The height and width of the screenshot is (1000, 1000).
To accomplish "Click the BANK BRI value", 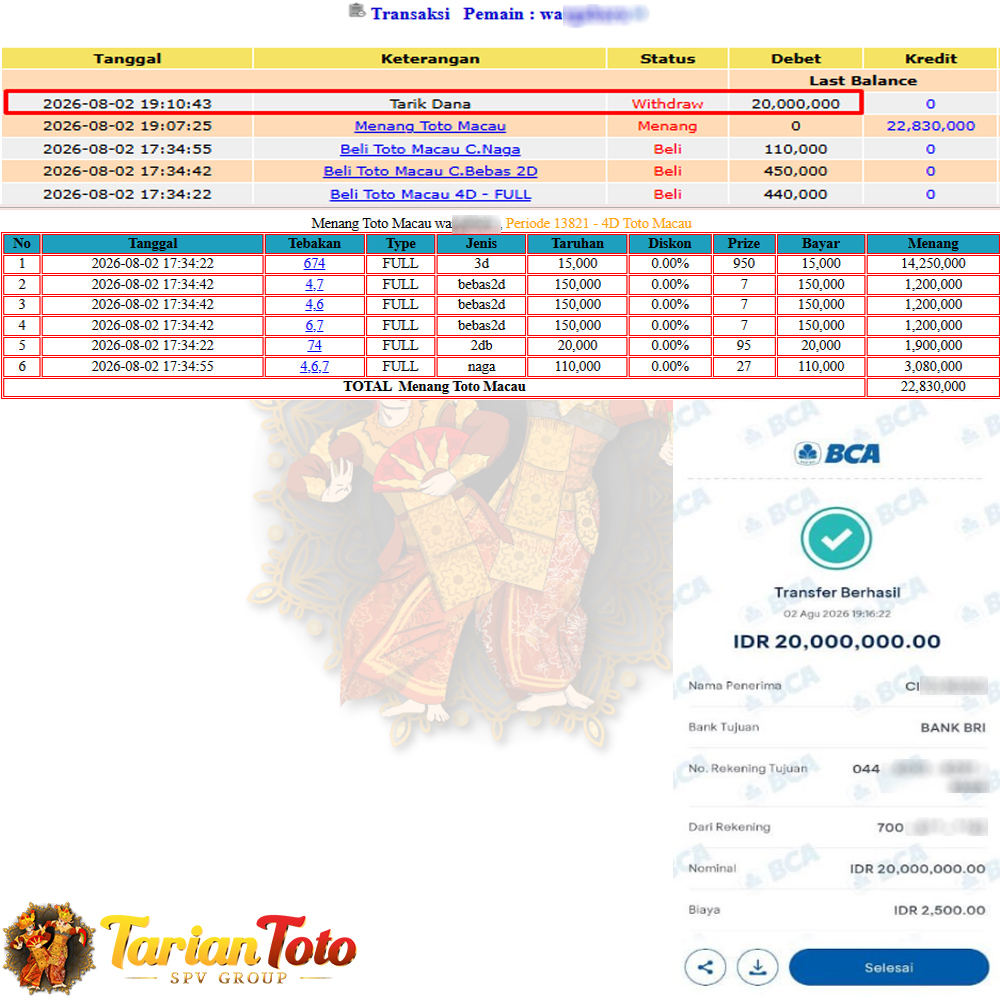I will pos(953,728).
